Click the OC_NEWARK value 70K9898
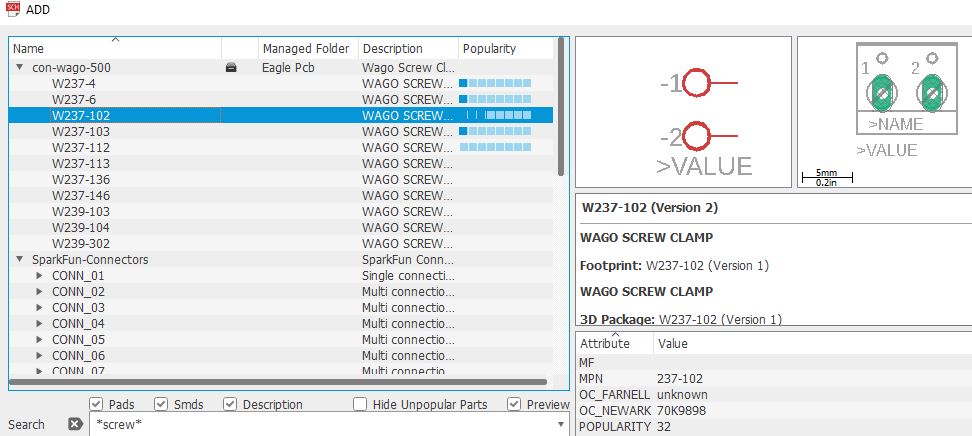 click(x=681, y=411)
